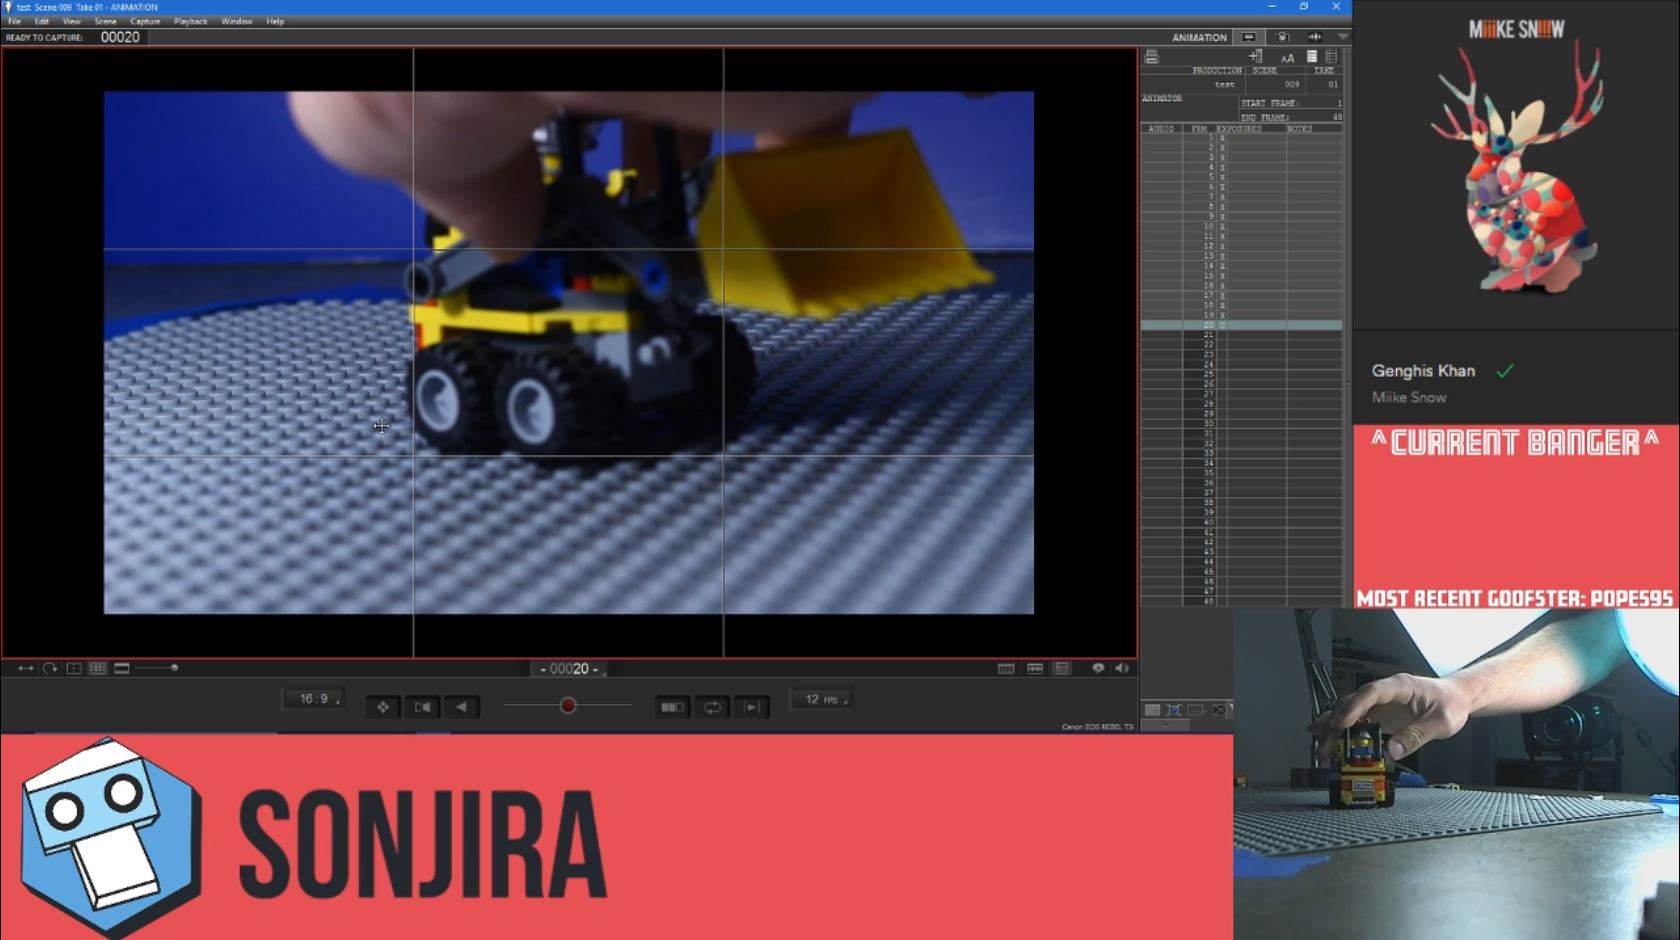This screenshot has height=940, width=1680.
Task: Toggle the audio speaker icon
Action: point(1122,668)
